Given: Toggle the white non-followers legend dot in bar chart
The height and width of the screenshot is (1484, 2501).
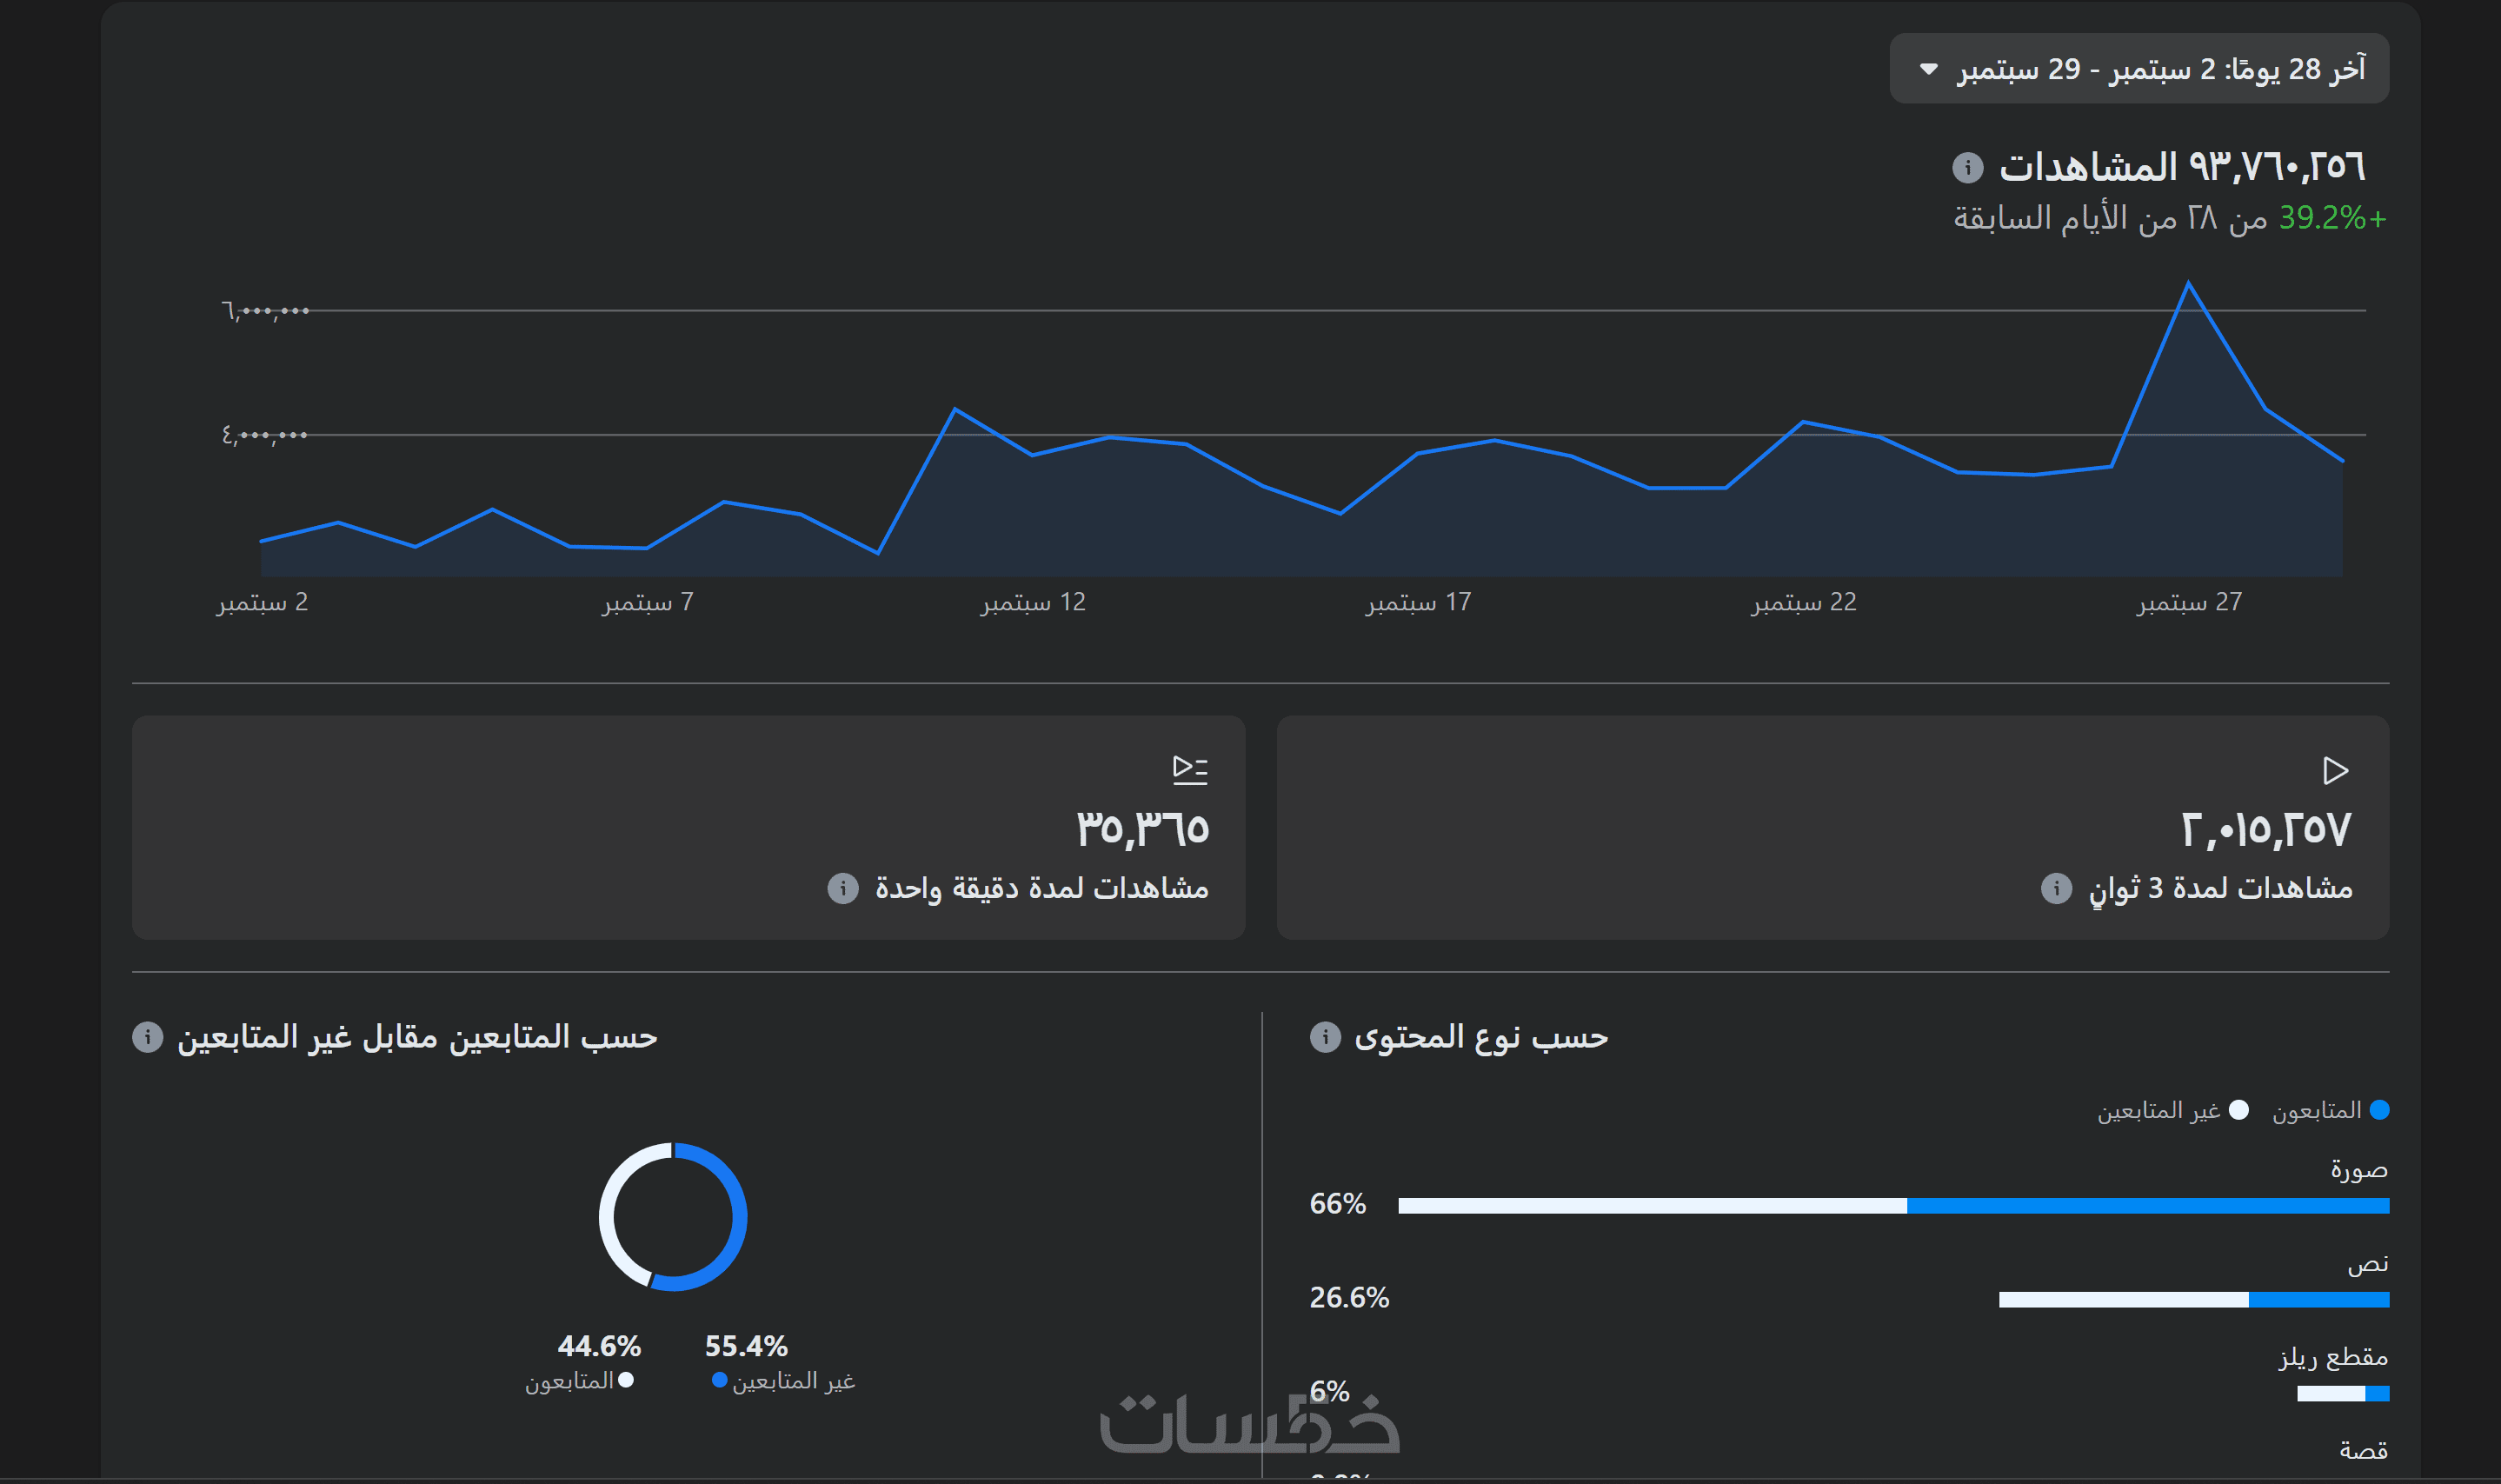Looking at the screenshot, I should pyautogui.click(x=2239, y=1110).
